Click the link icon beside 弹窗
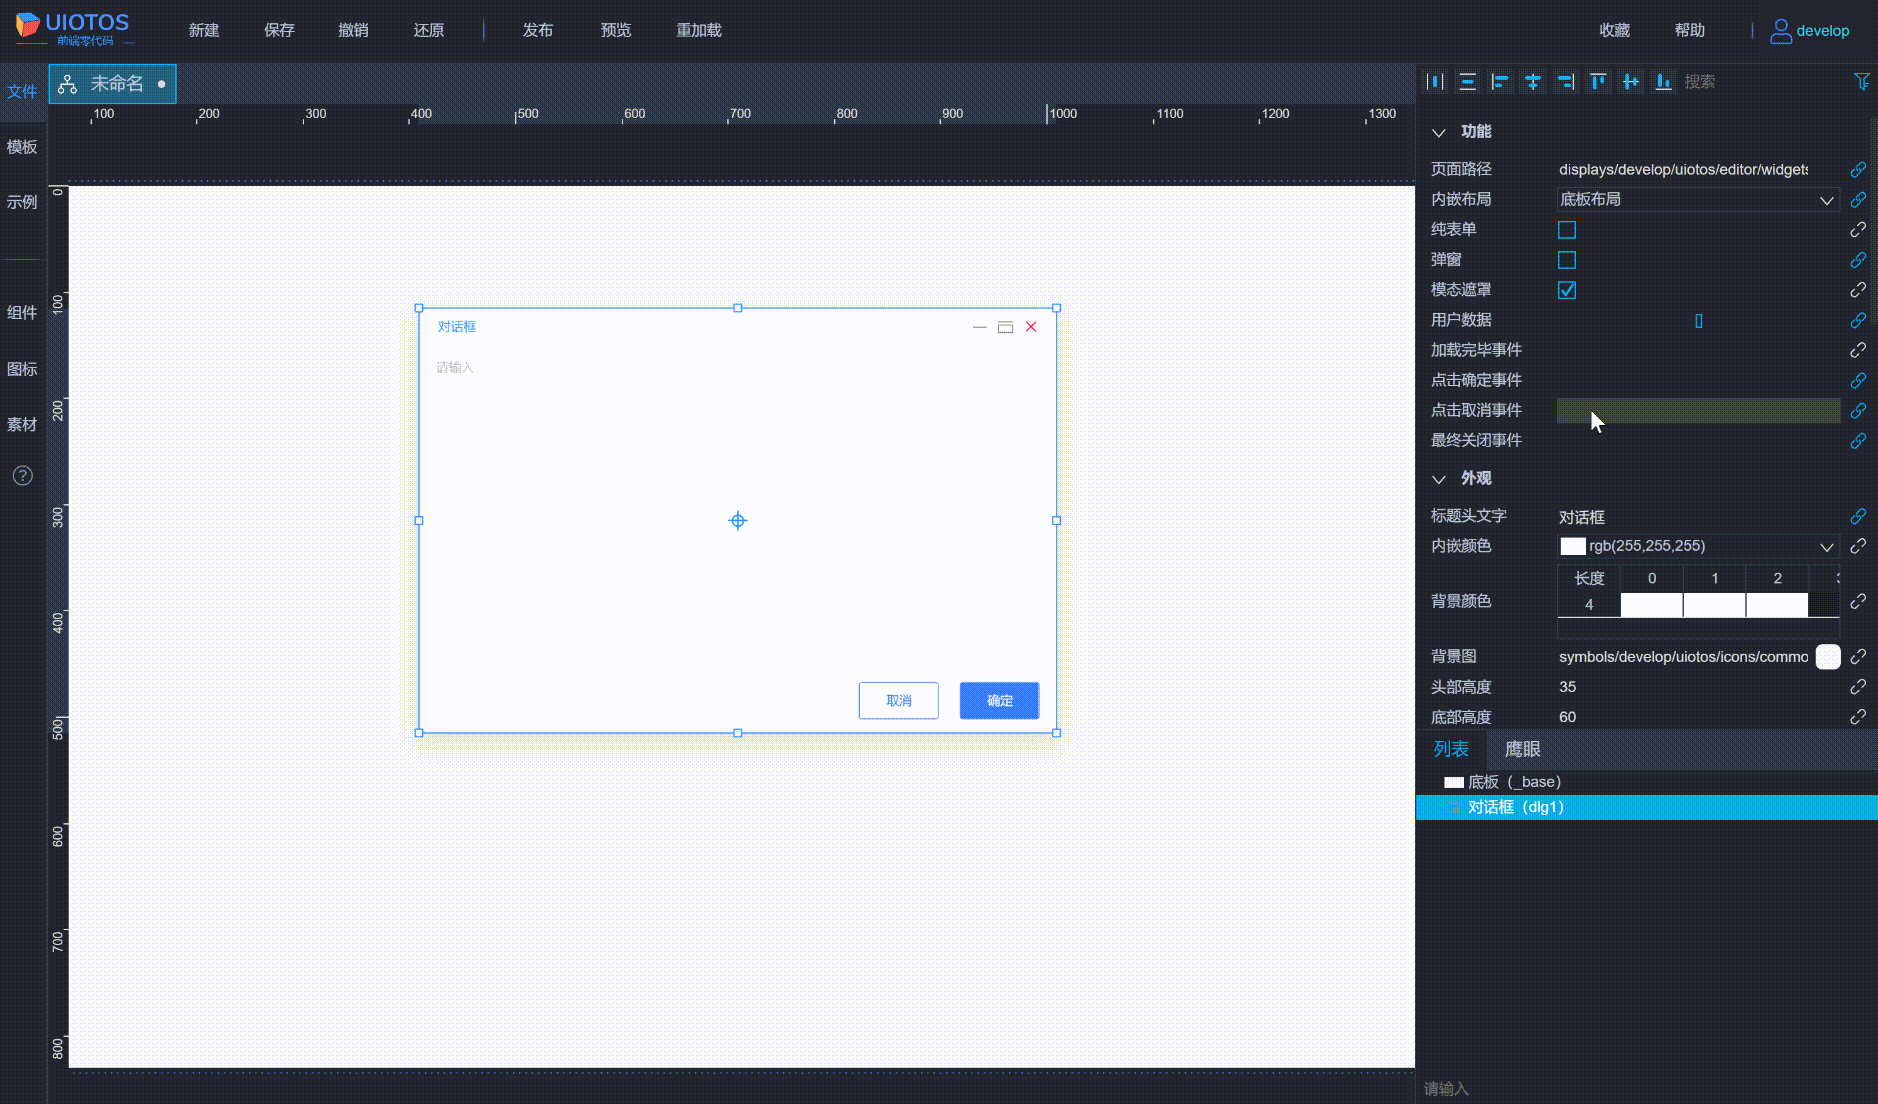 coord(1858,260)
